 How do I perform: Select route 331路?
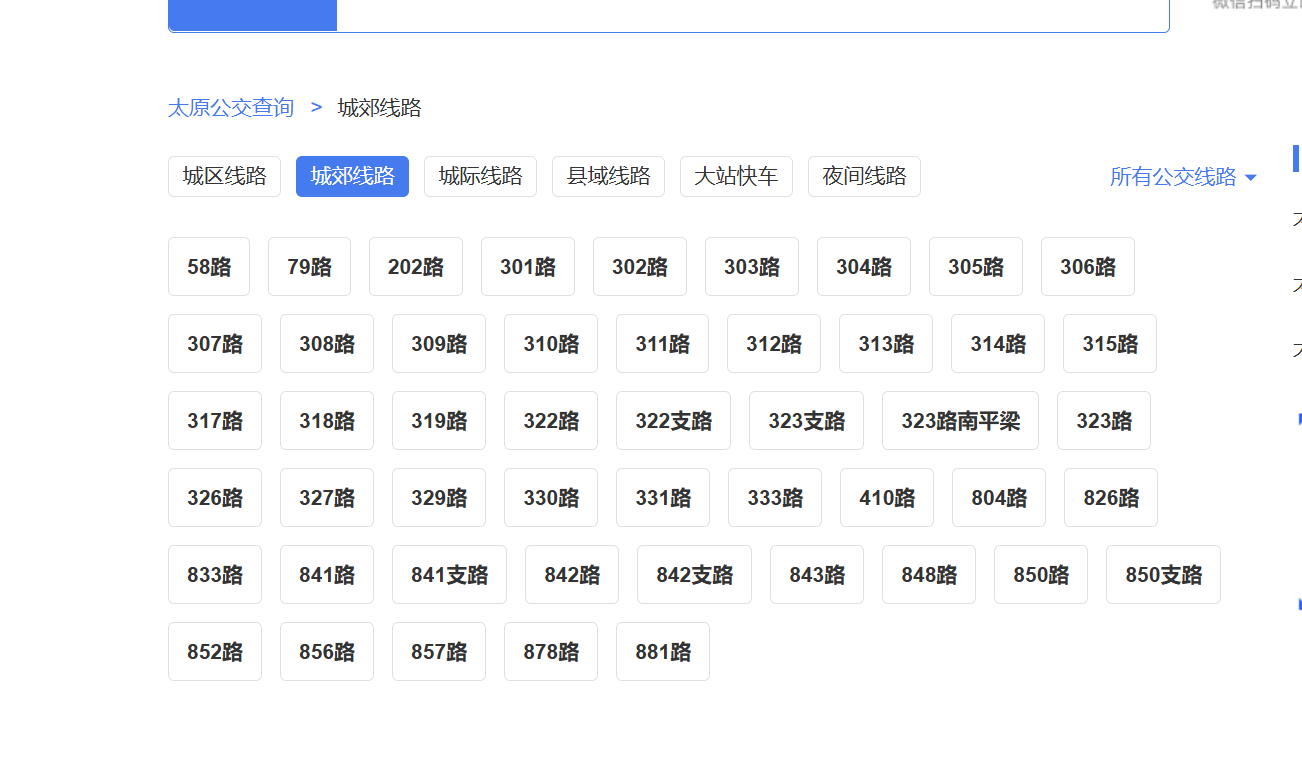click(x=663, y=498)
